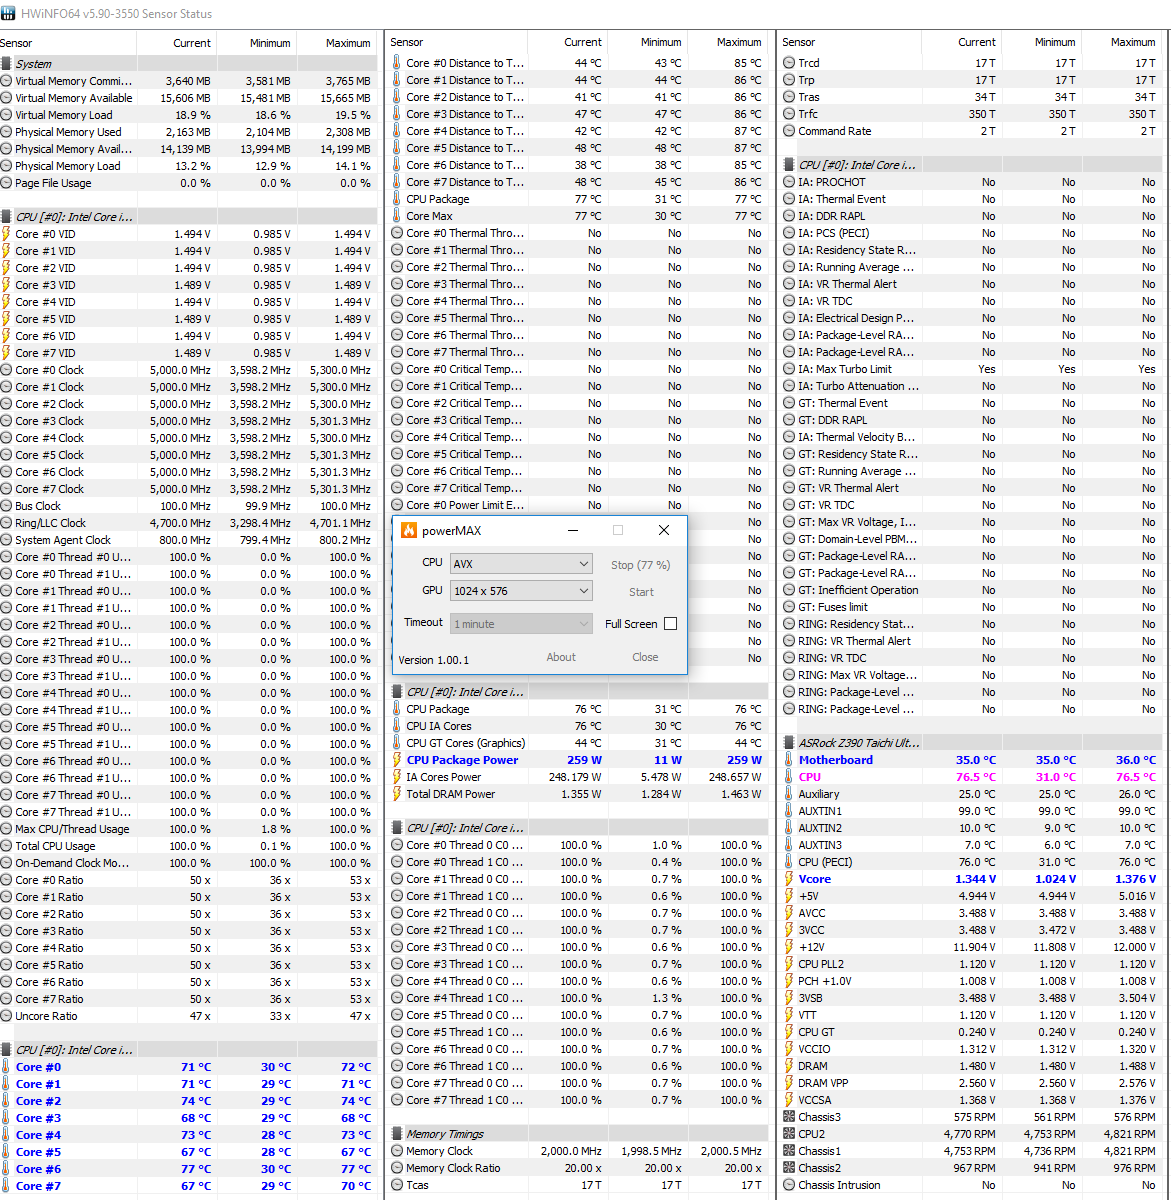The width and height of the screenshot is (1171, 1200).
Task: Click the Bus Clock row icon
Action: click(x=7, y=506)
